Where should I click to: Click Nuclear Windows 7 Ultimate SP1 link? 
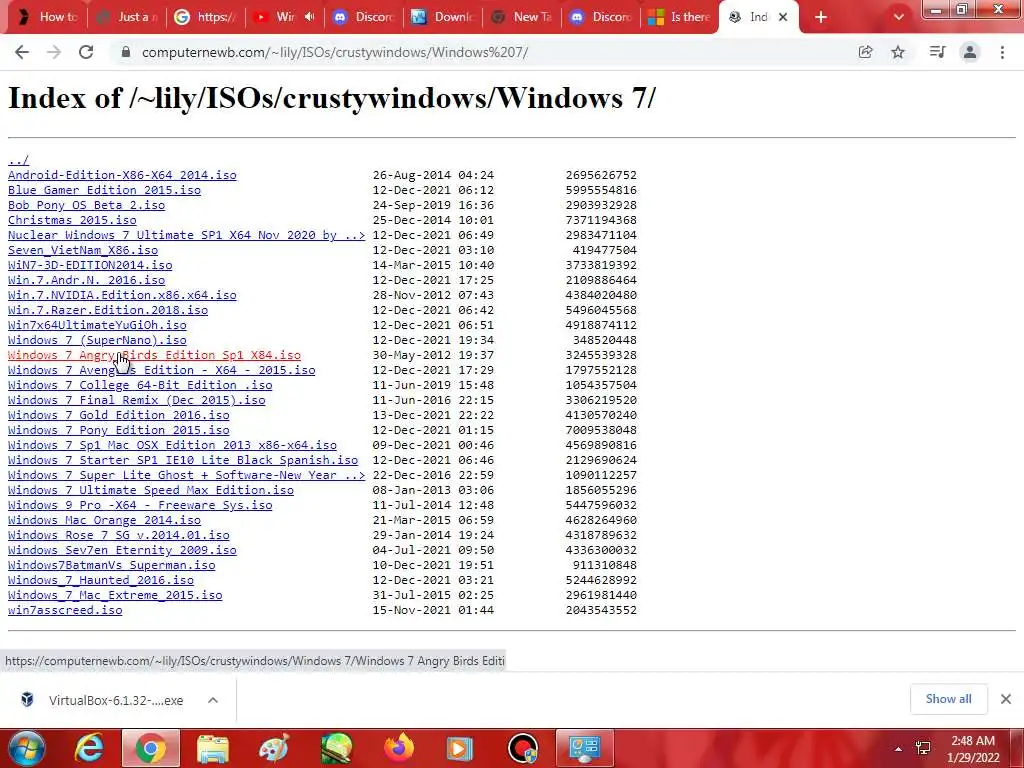[x=186, y=235]
